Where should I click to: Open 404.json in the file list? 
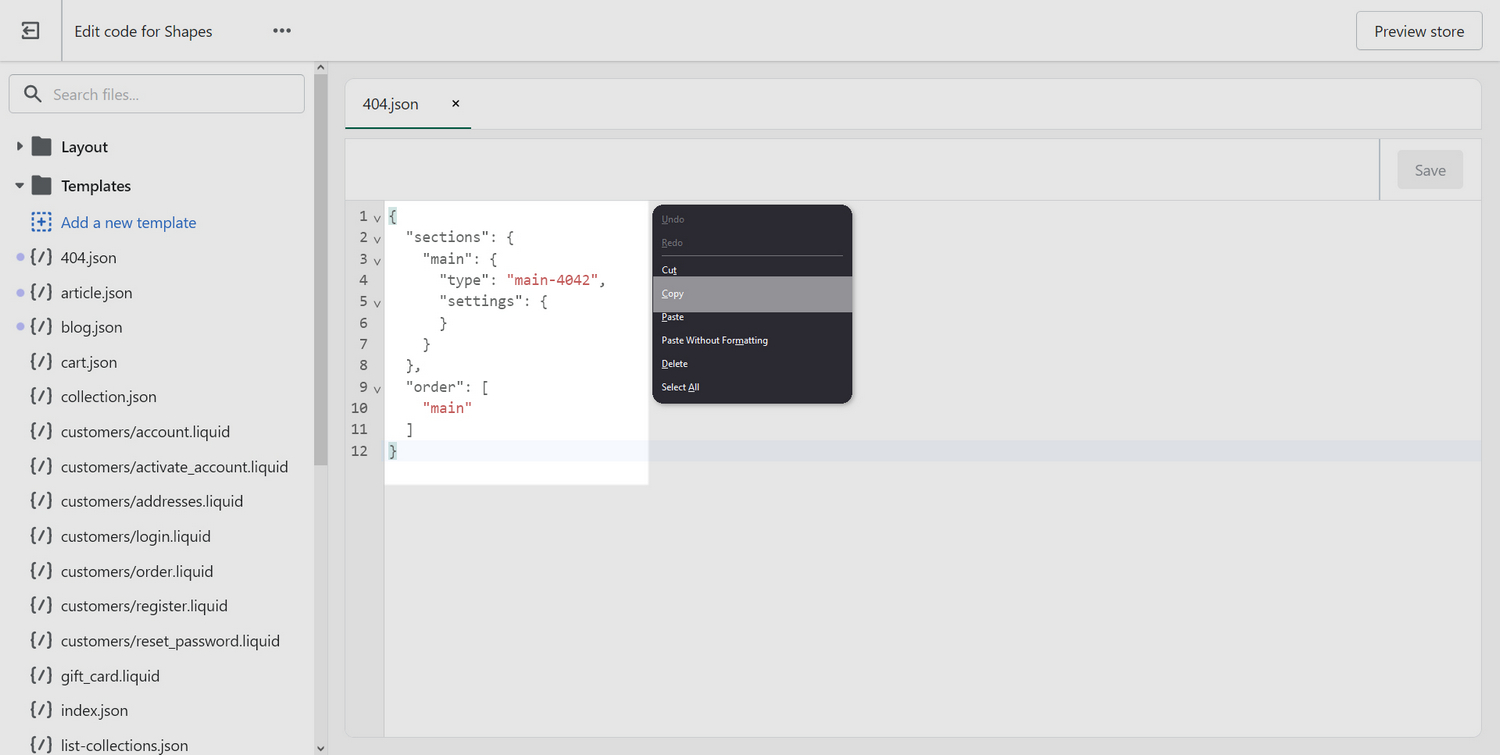click(x=88, y=257)
